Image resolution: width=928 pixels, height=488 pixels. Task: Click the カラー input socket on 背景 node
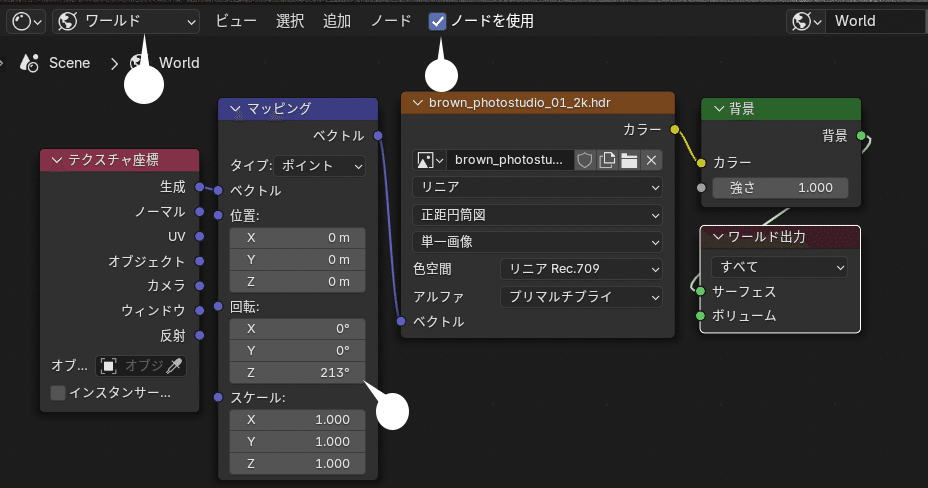pos(701,163)
